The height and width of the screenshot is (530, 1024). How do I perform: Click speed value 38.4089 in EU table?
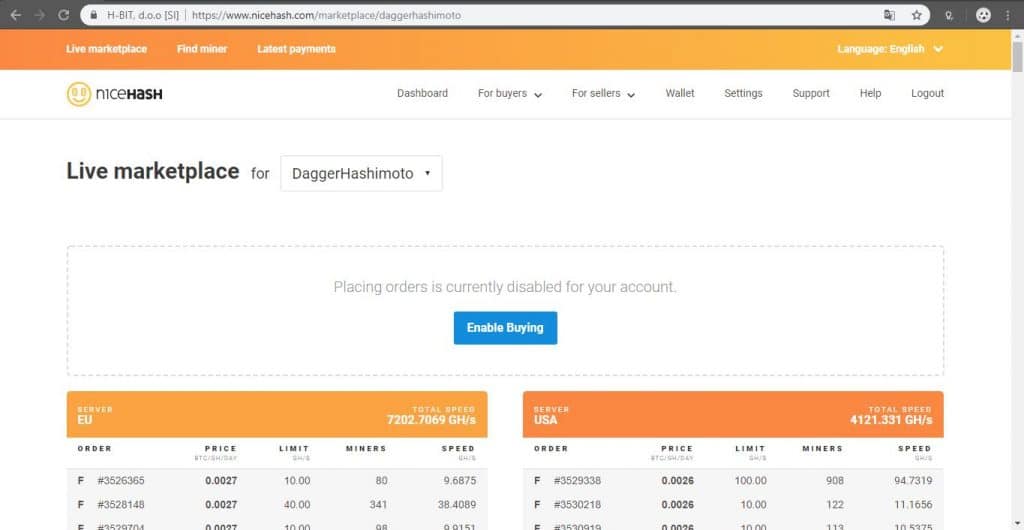tap(456, 505)
